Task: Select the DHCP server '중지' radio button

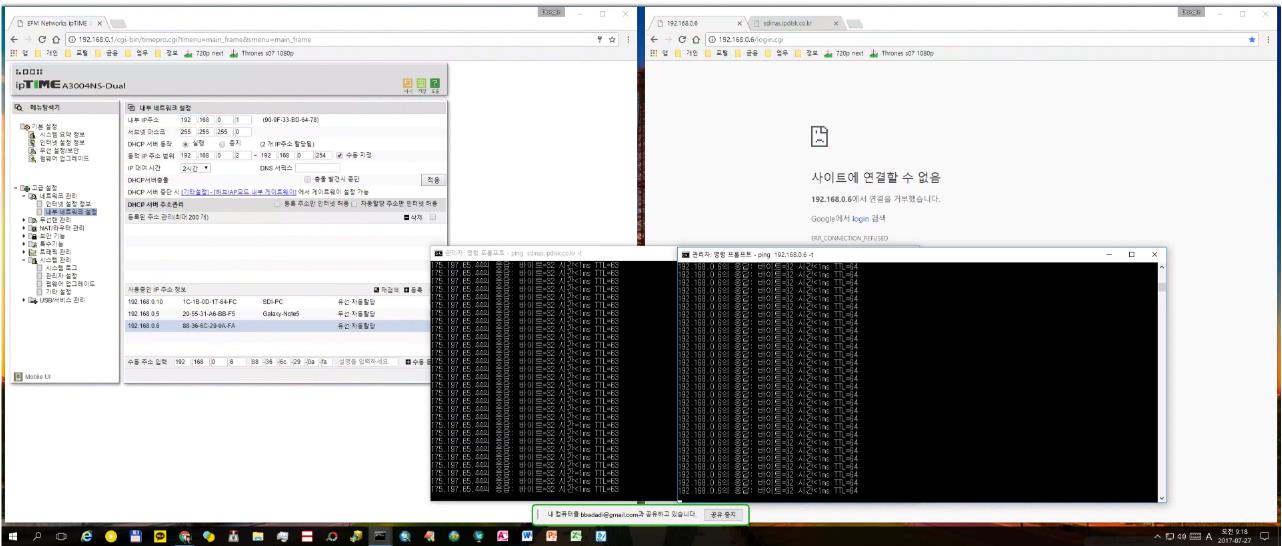Action: (x=222, y=143)
